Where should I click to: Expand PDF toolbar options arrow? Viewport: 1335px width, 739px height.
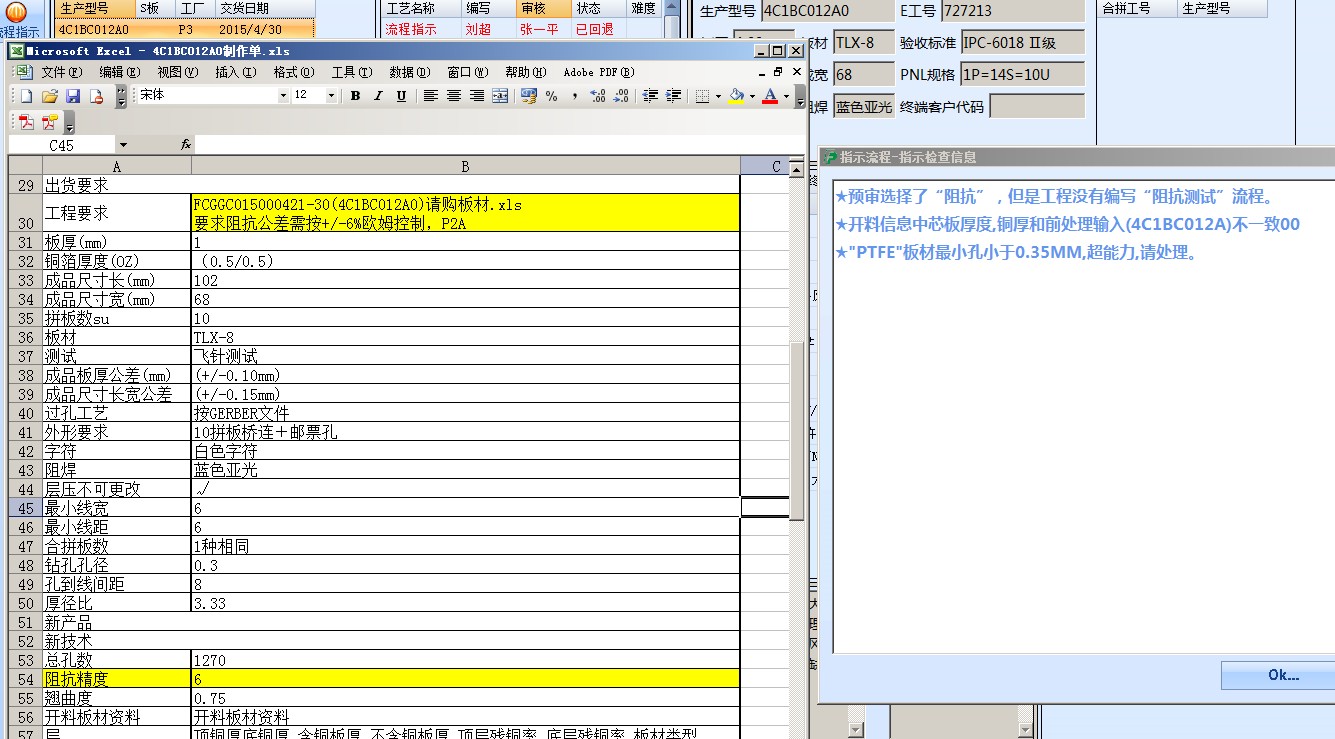coord(69,123)
